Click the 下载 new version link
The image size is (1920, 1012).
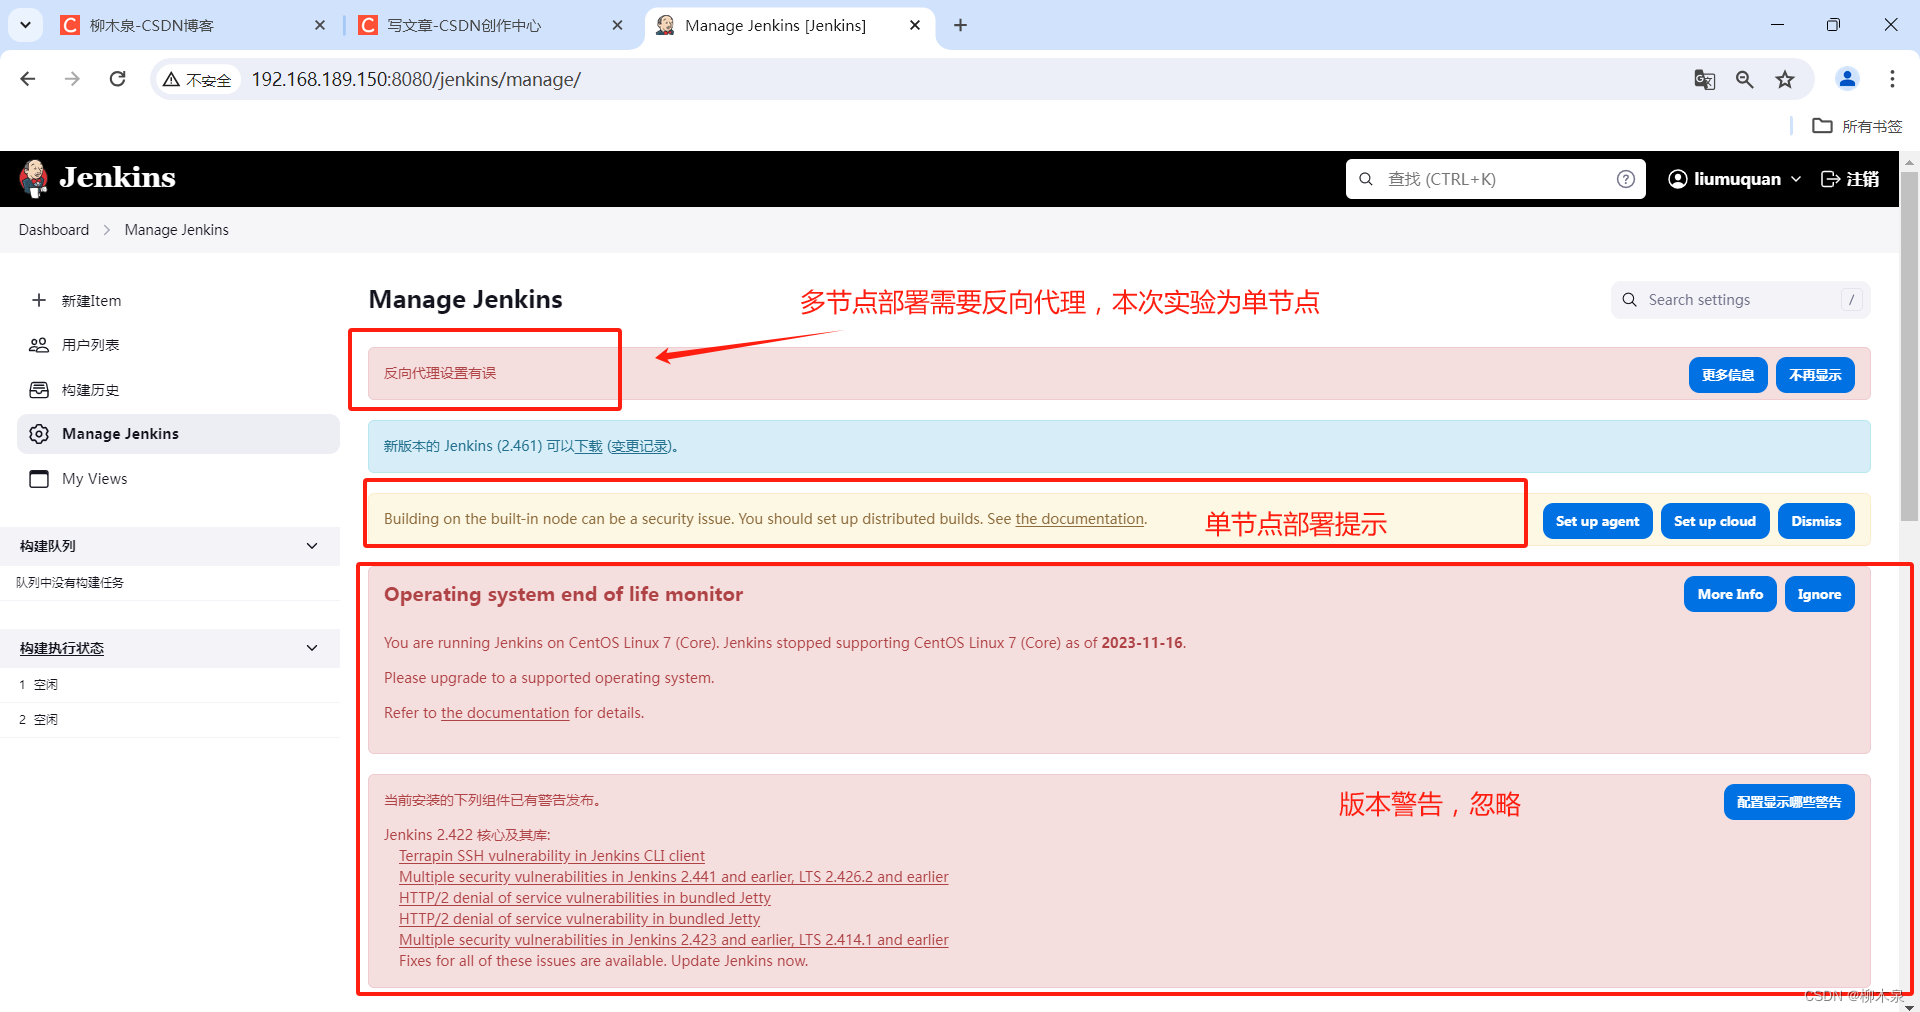(588, 446)
